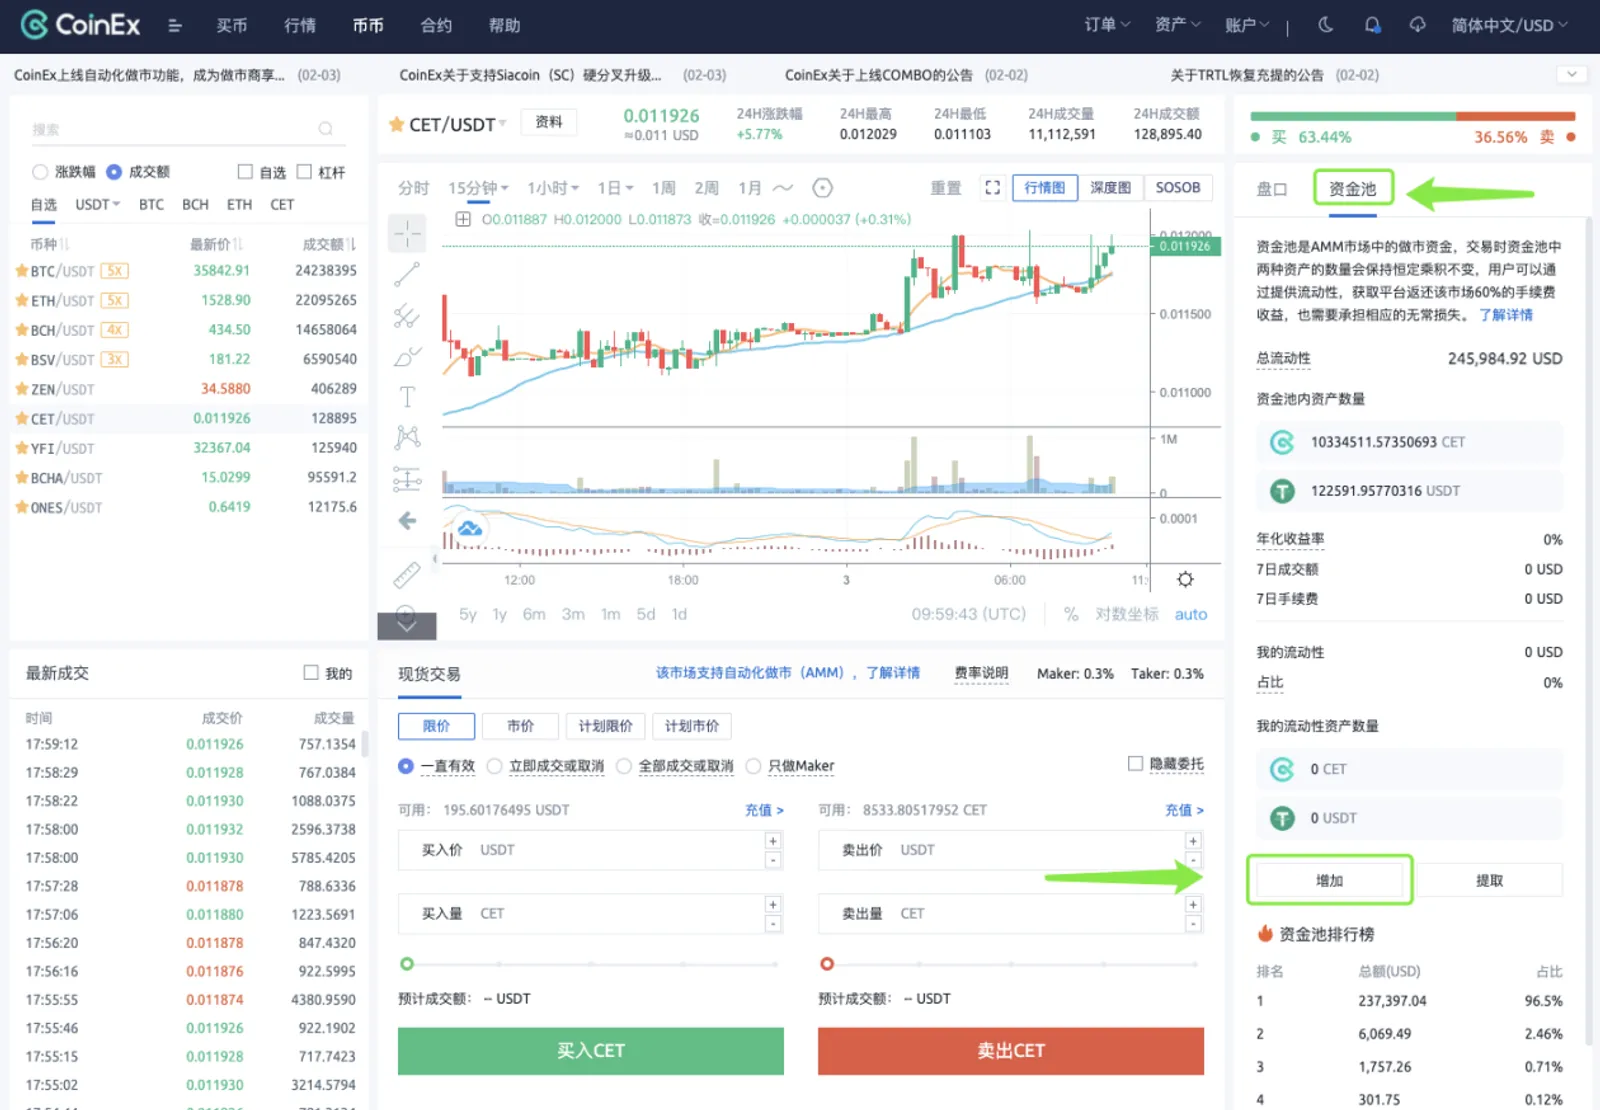Check 我的 in latest trades
Viewport: 1600px width, 1110px height.
tap(311, 673)
